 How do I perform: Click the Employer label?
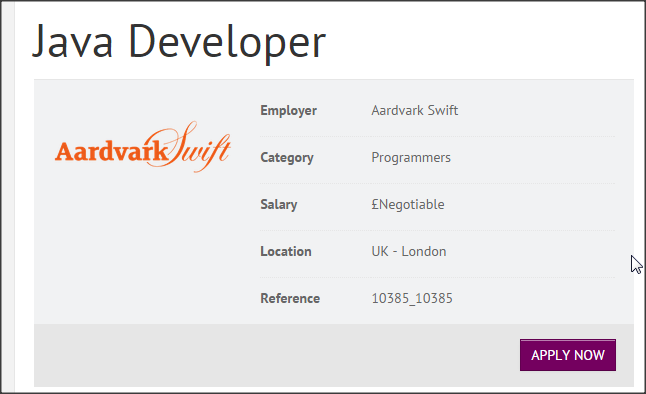click(x=288, y=110)
